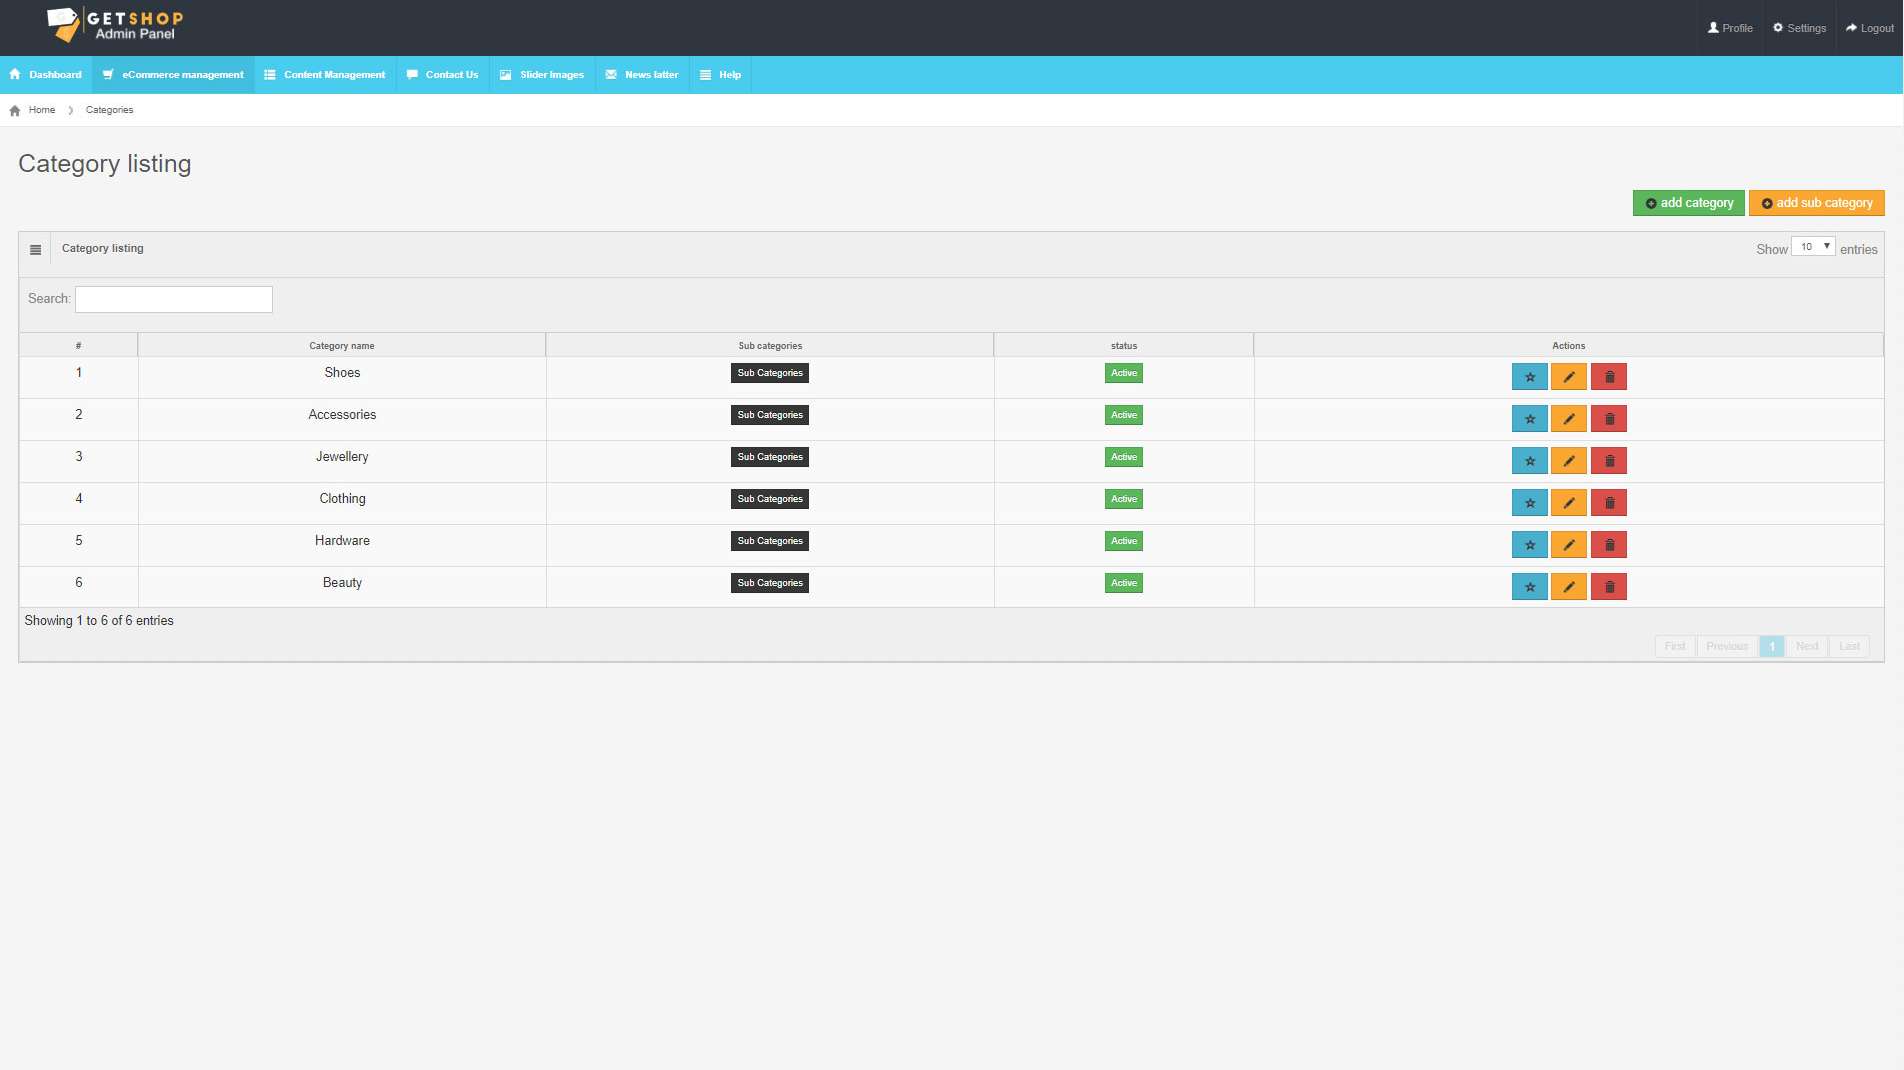Click the trash icon for Beauty row
Screen dimensions: 1904x1070
(x=1609, y=587)
